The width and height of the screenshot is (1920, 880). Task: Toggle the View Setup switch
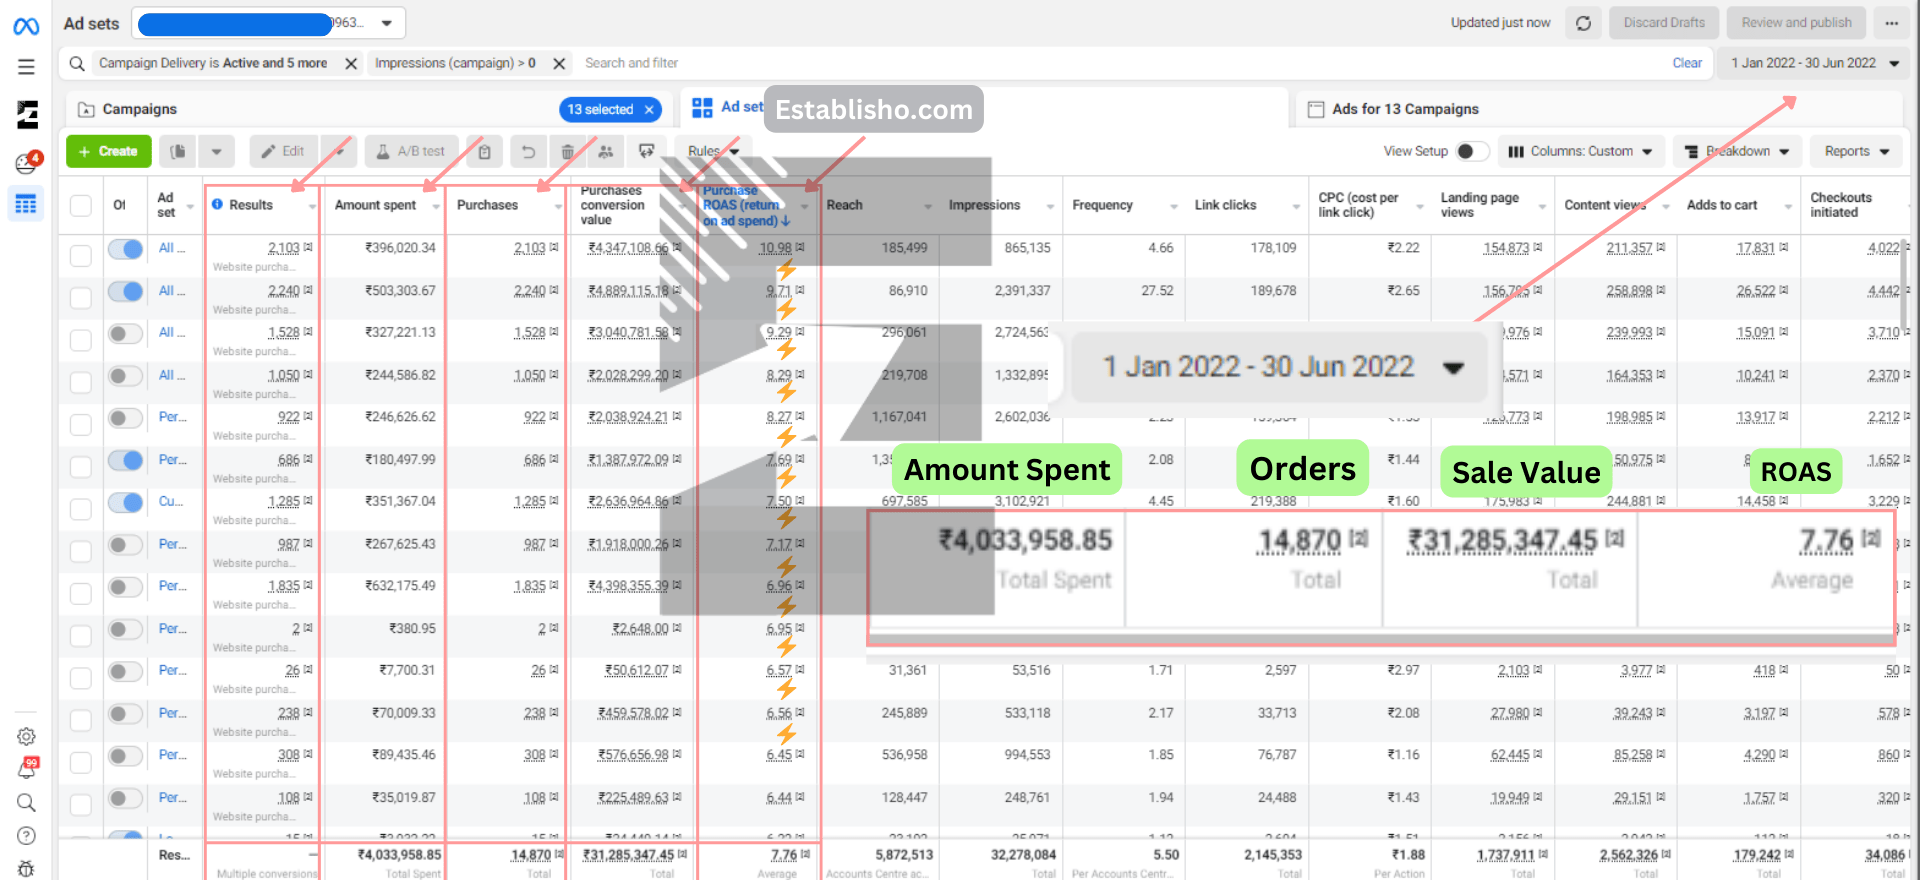point(1469,151)
